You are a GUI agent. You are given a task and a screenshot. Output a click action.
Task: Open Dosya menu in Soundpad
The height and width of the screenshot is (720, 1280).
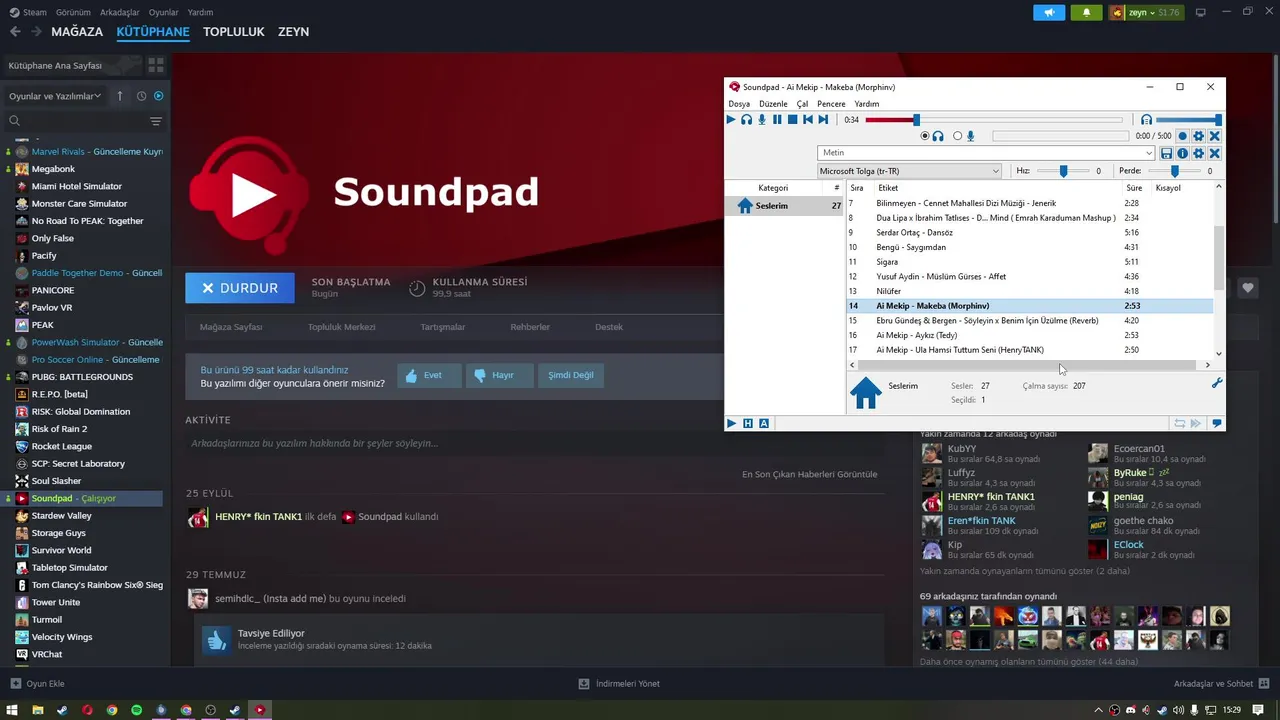click(x=739, y=104)
